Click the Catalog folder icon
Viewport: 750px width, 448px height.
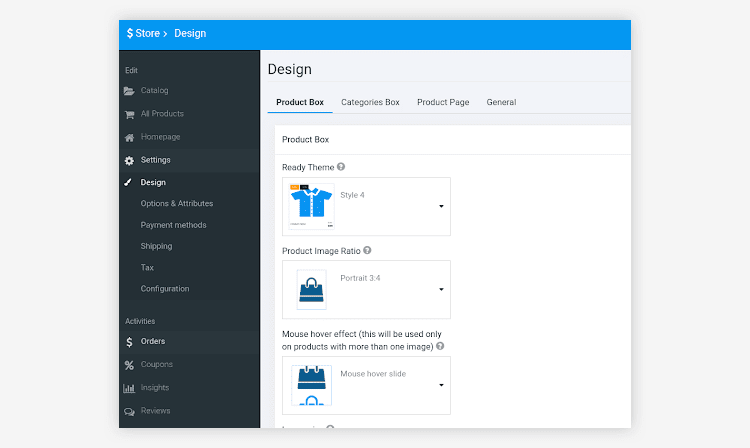point(129,91)
